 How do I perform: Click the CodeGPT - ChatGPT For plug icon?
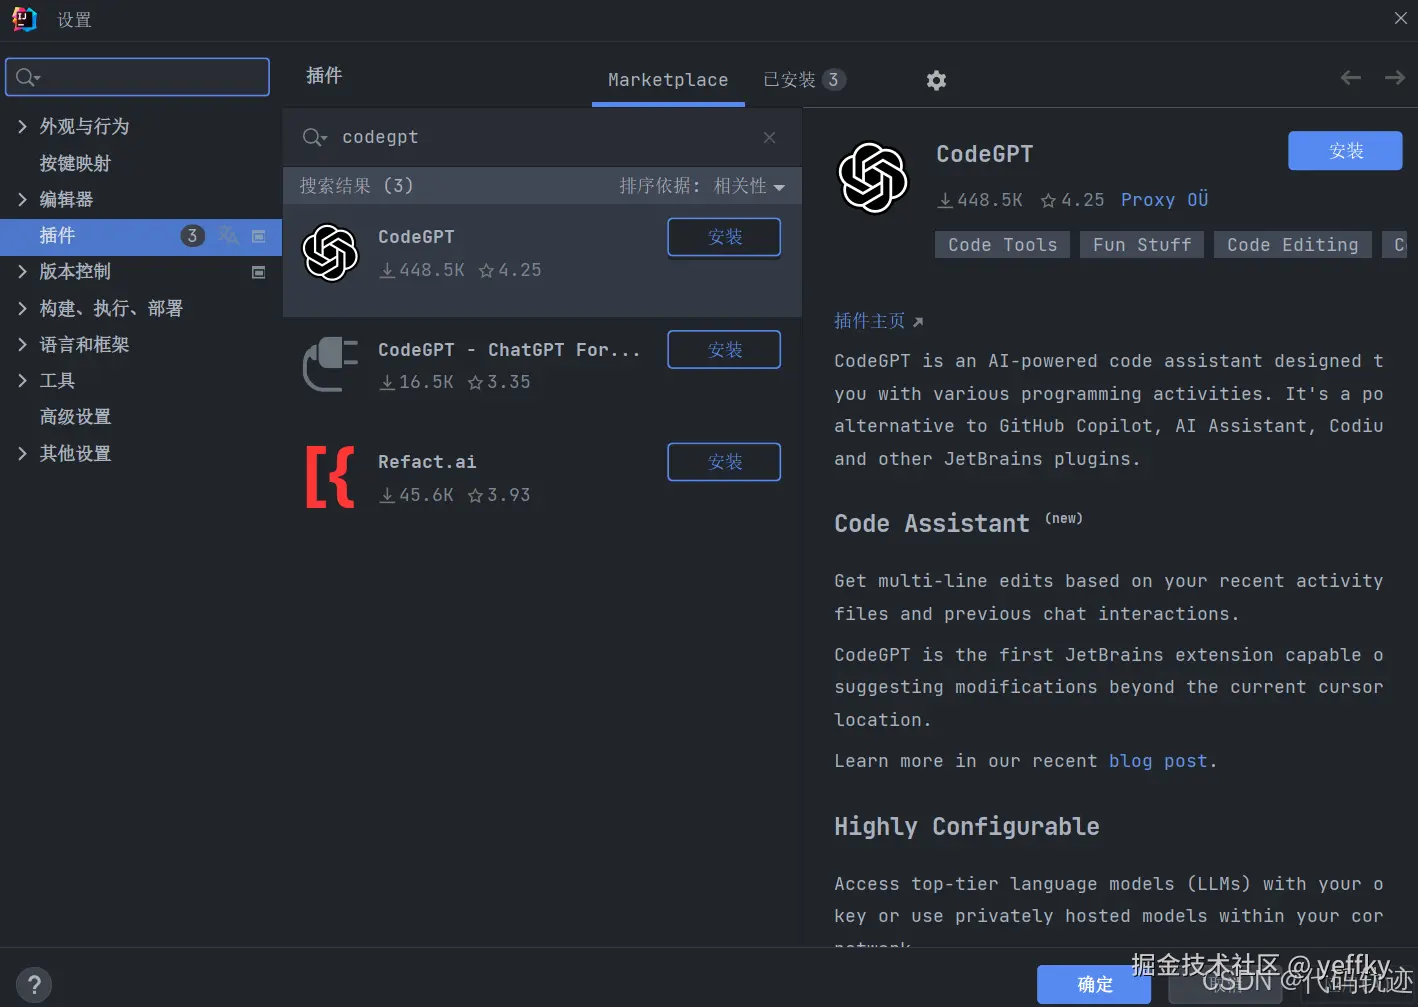tap(330, 364)
